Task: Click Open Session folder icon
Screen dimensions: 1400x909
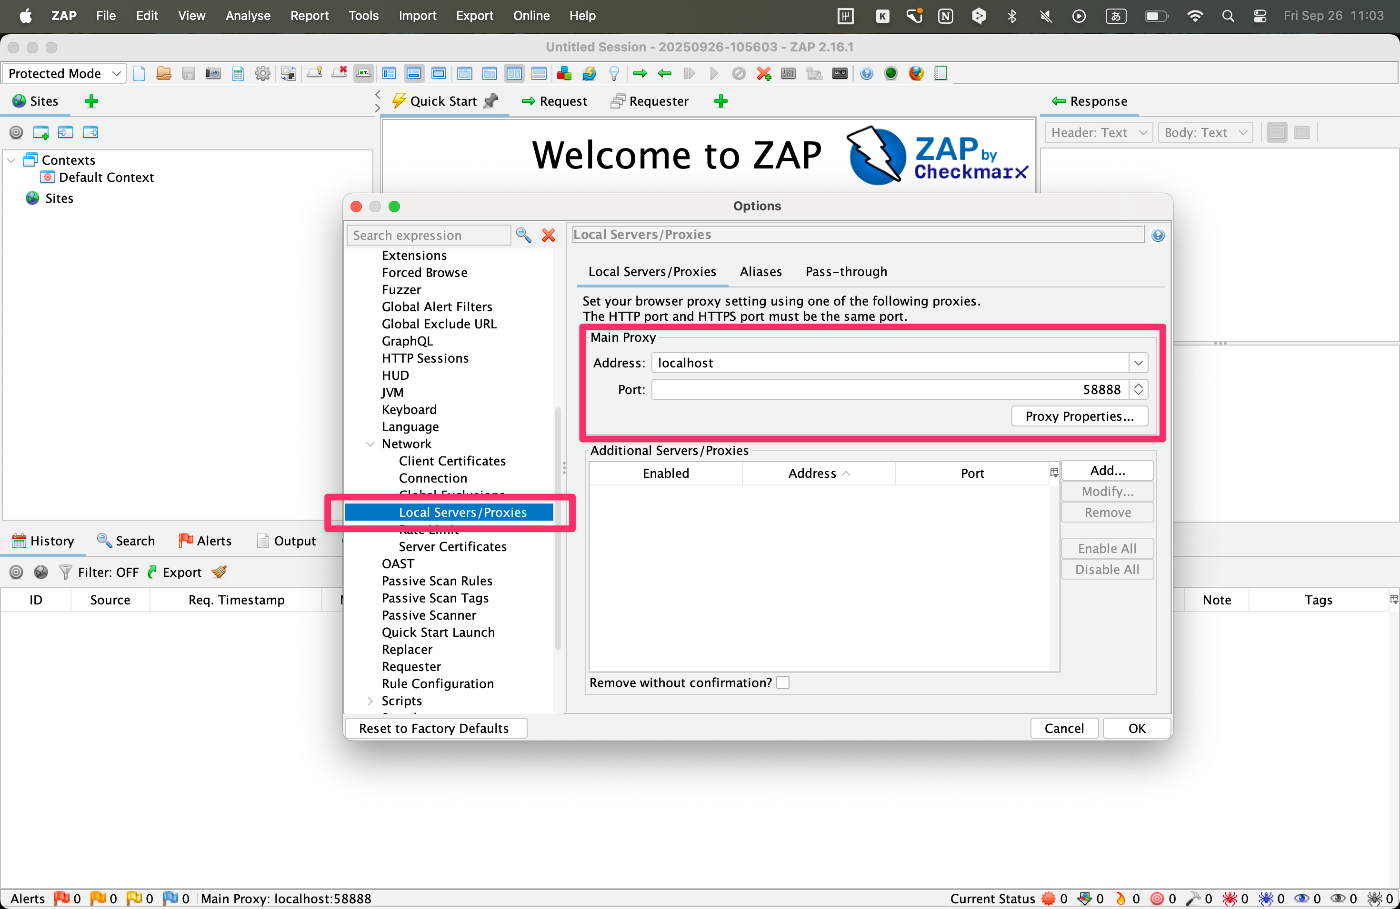Action: [163, 73]
